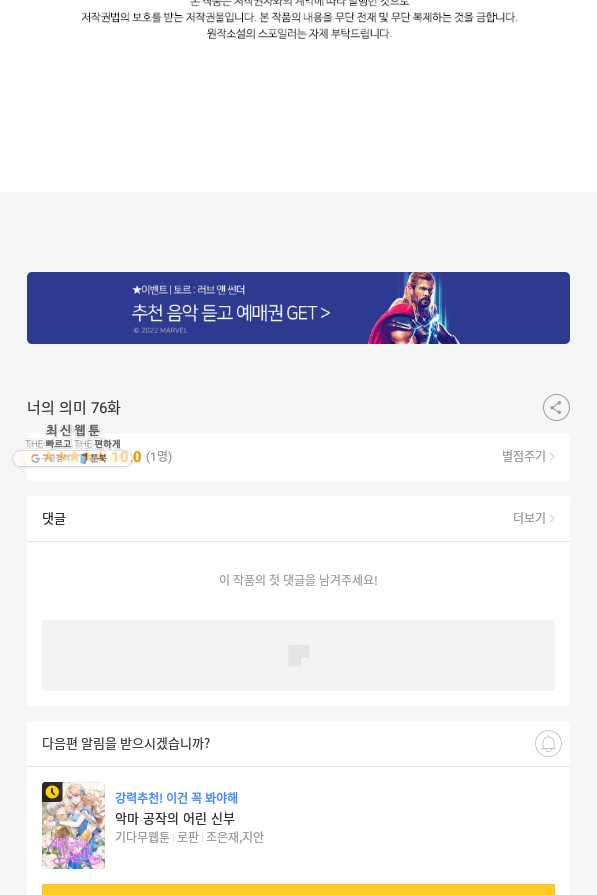
Task: Toggle the next-episode notification bell
Action: click(548, 743)
